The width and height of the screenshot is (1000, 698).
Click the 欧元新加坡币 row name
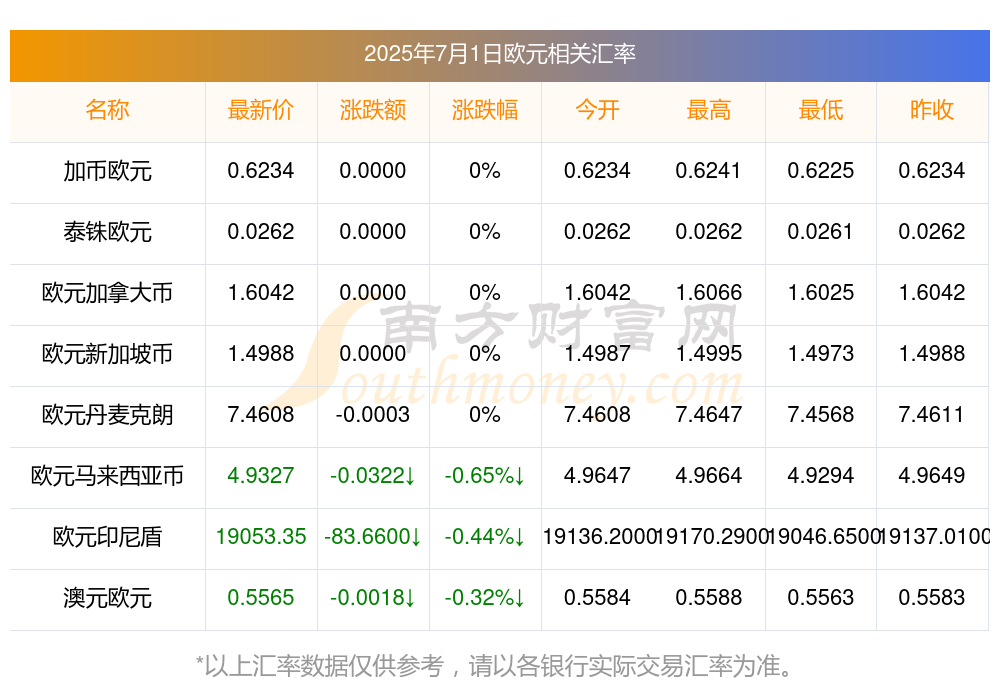[107, 353]
